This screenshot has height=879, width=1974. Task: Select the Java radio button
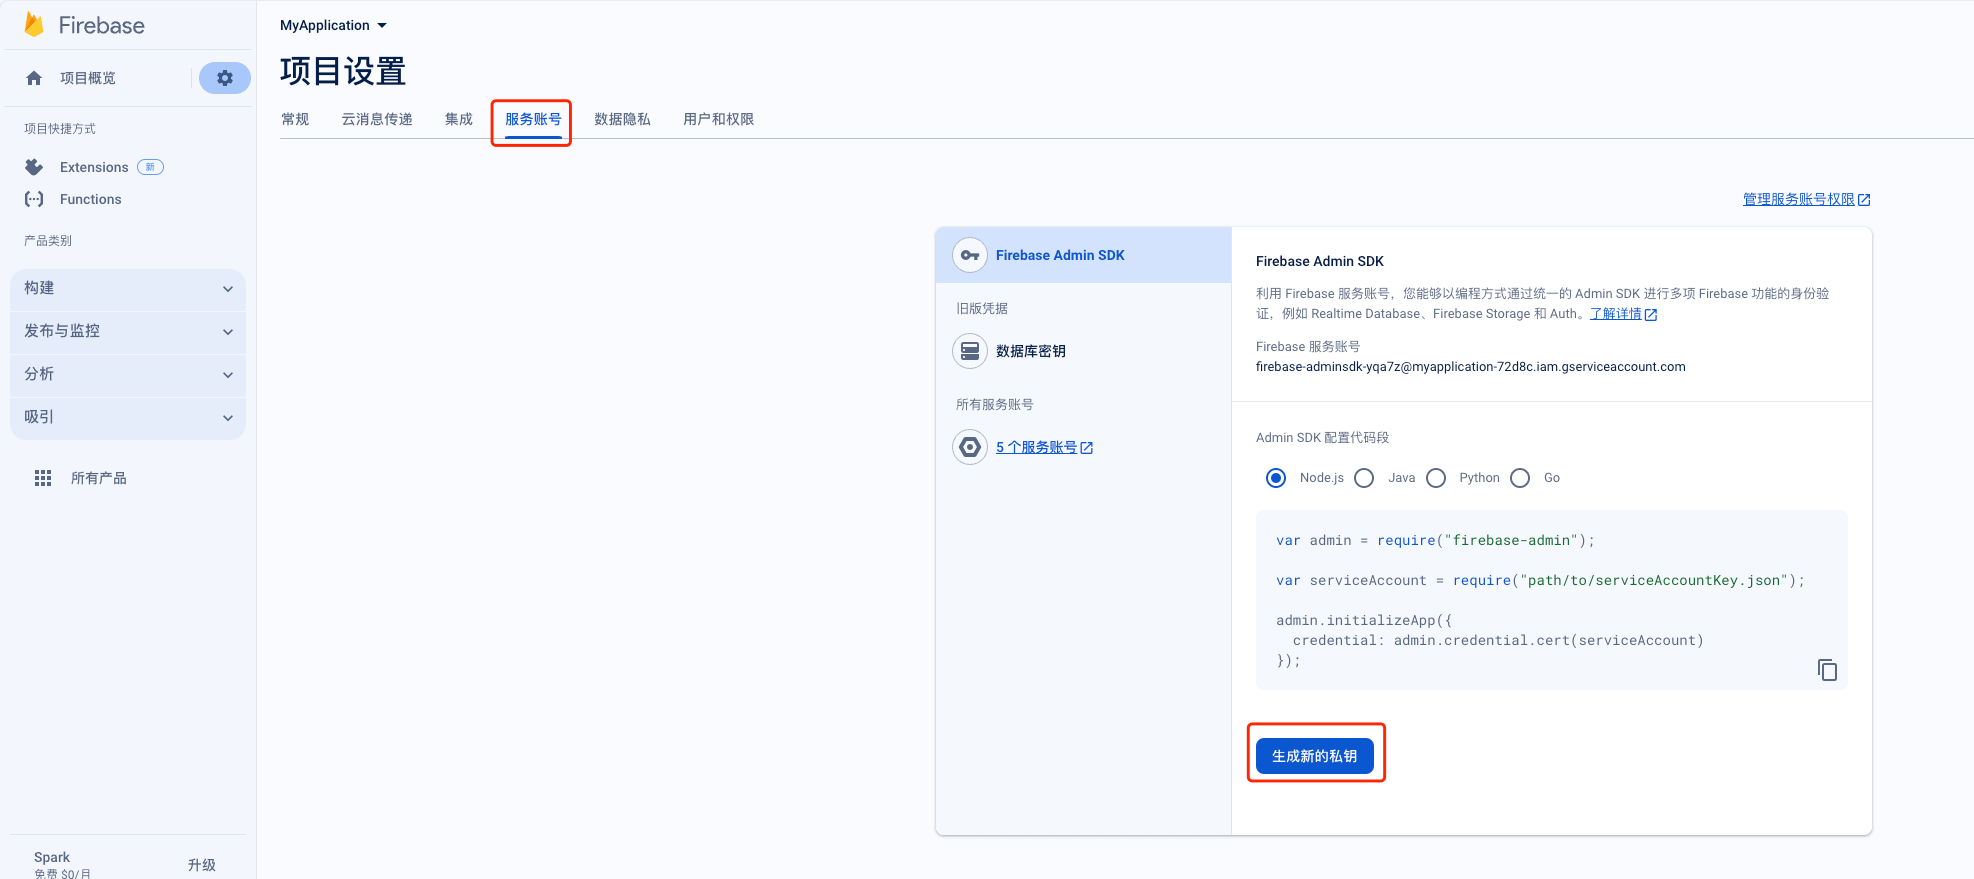(1364, 478)
